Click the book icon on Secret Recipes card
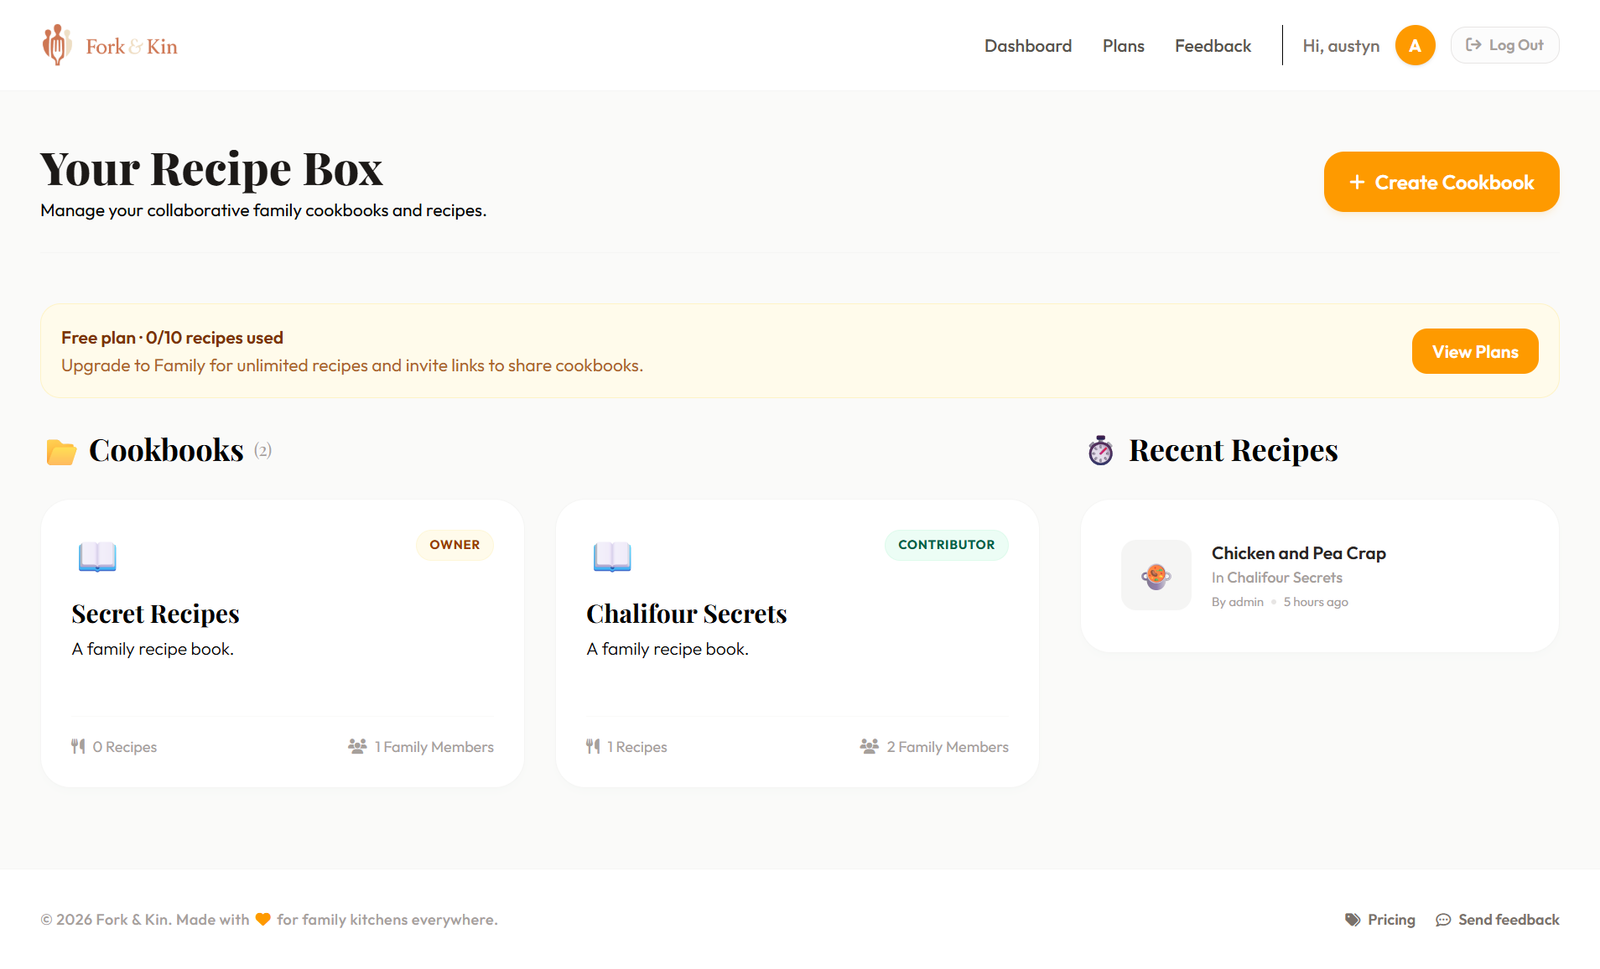The height and width of the screenshot is (969, 1600). pyautogui.click(x=97, y=556)
